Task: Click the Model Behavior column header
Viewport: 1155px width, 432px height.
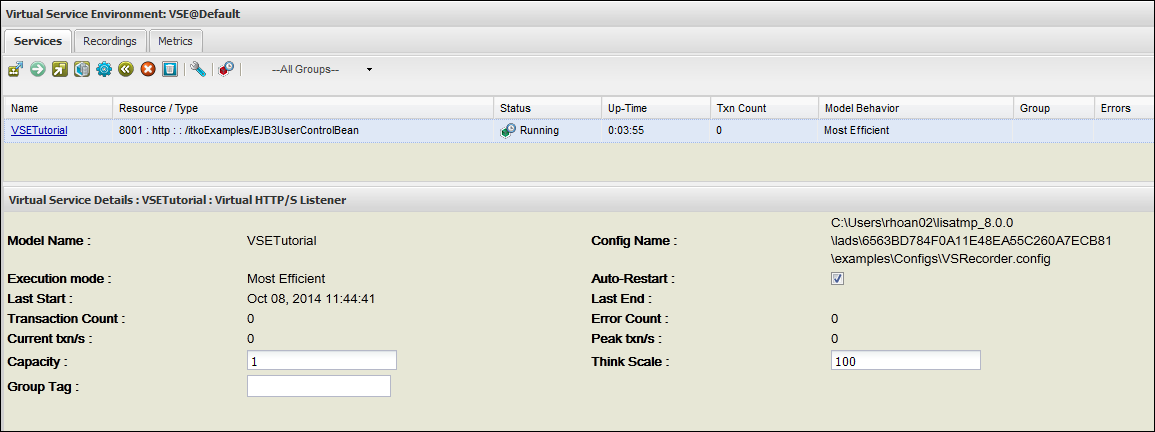Action: [916, 108]
